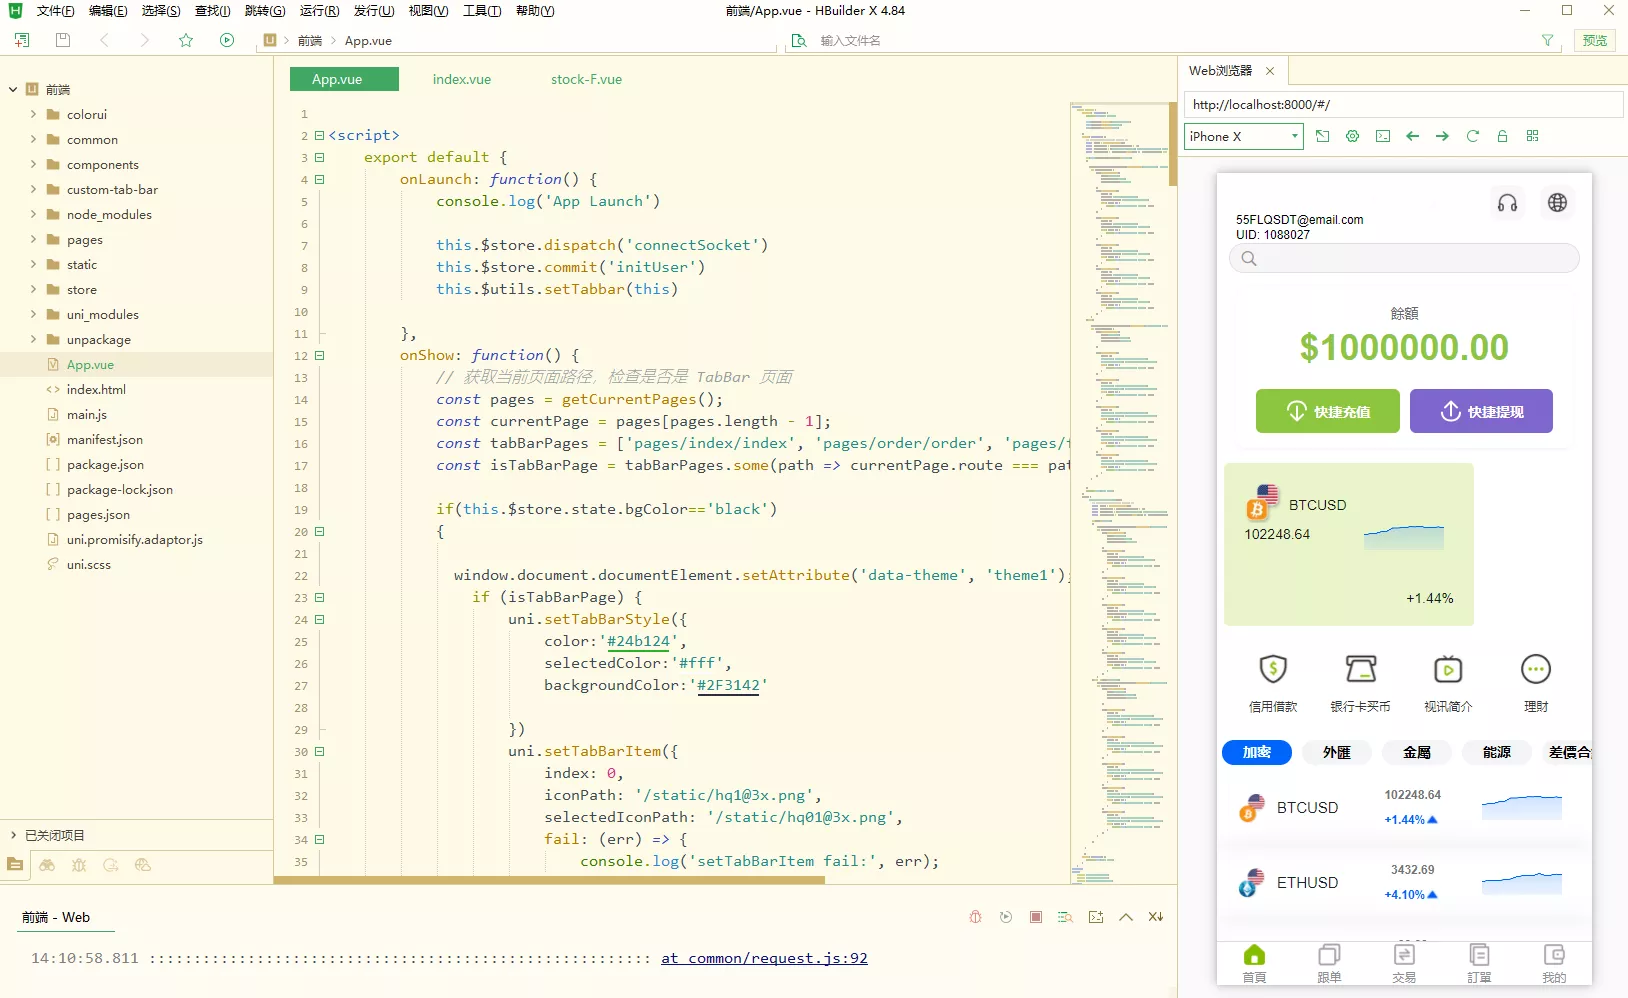The width and height of the screenshot is (1628, 998).
Task: Click the #24b124 color value in code
Action: (638, 641)
